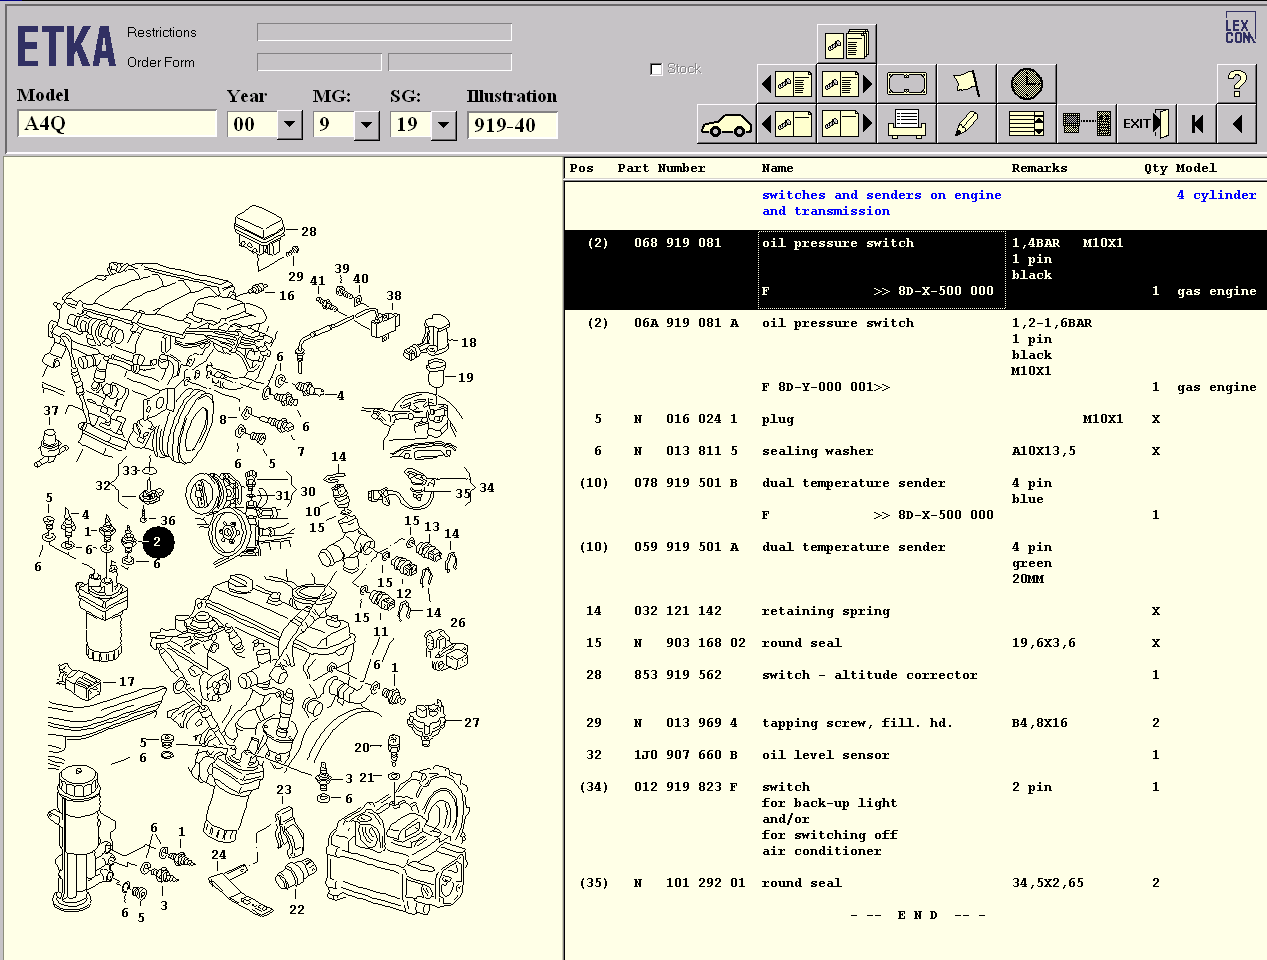Click the LEXCOM logo
The height and width of the screenshot is (960, 1267).
[x=1239, y=29]
